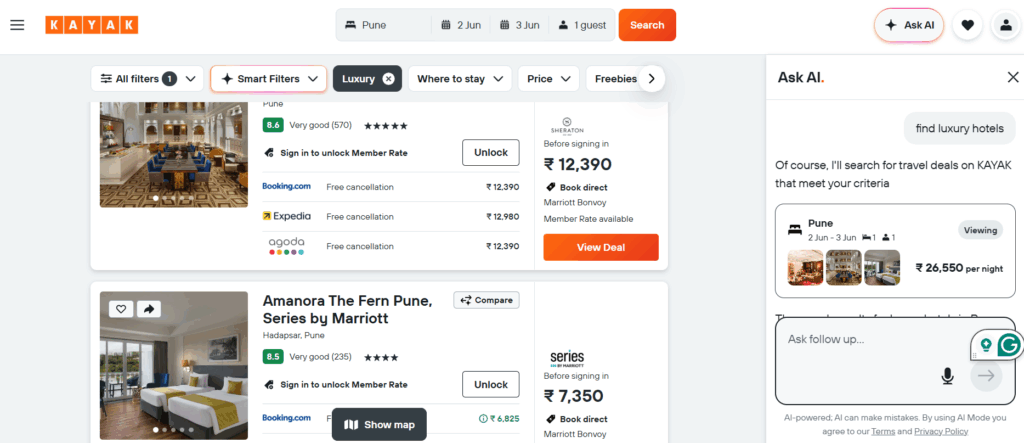Show more filter chips with the right arrow
This screenshot has height=443, width=1024.
point(651,79)
